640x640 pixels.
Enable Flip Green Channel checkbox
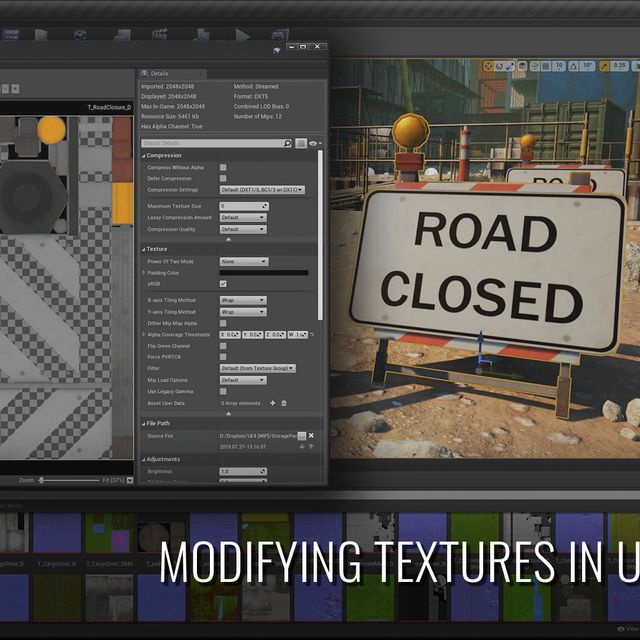[223, 346]
